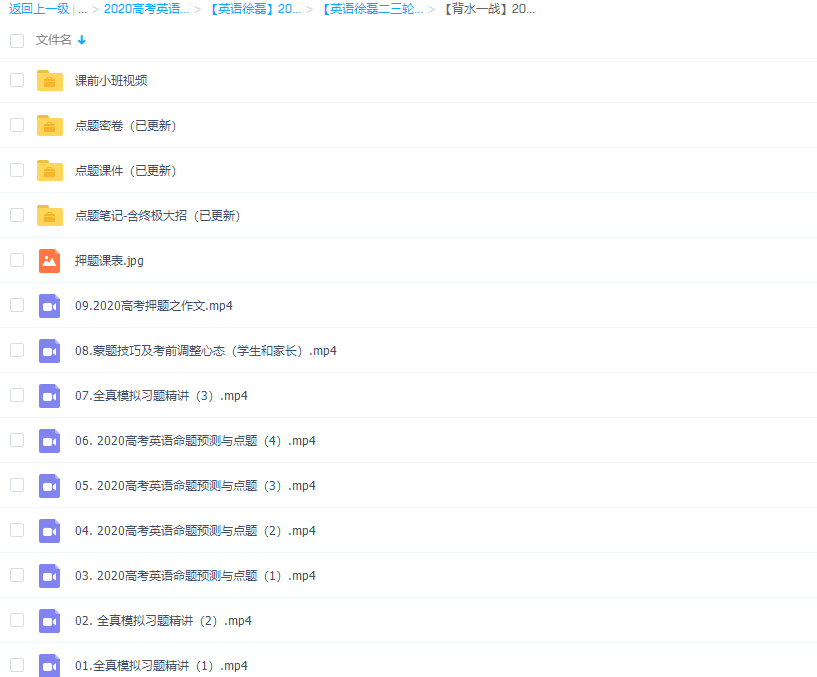Navigate to 【英语徐磊二三轮 breadcrumb
The image size is (817, 677).
(371, 9)
